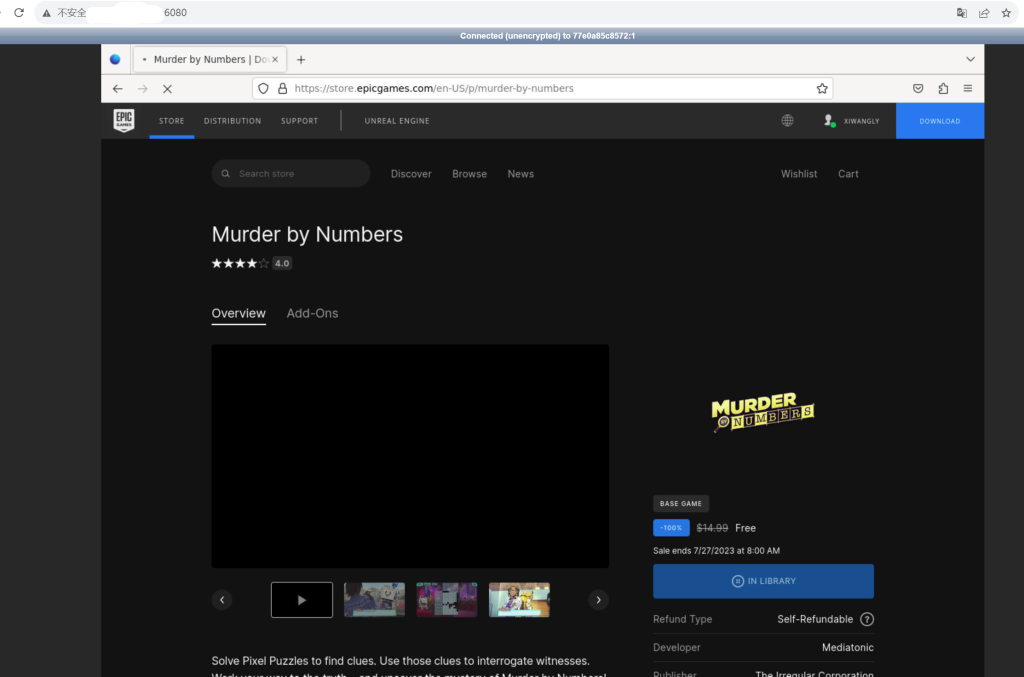Open the SUPPORT menu item
1024x677 pixels.
click(300, 121)
